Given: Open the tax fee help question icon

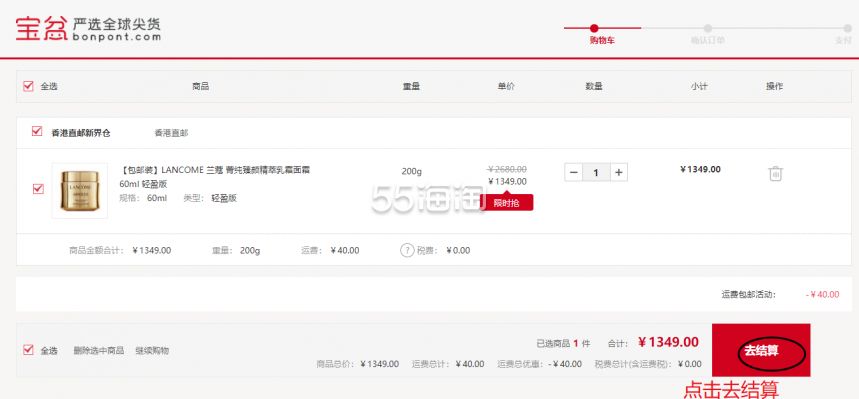Looking at the screenshot, I should pos(406,250).
